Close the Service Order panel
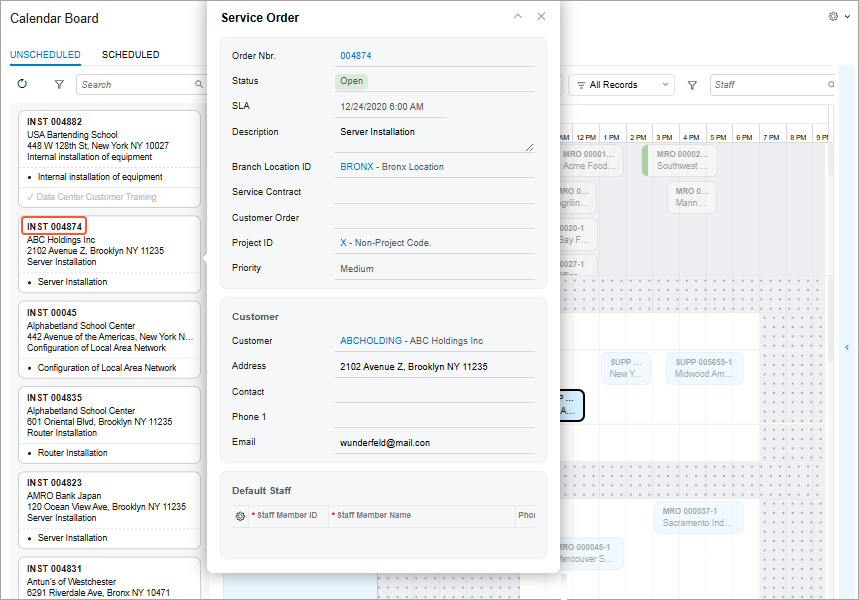This screenshot has height=600, width=859. click(541, 17)
